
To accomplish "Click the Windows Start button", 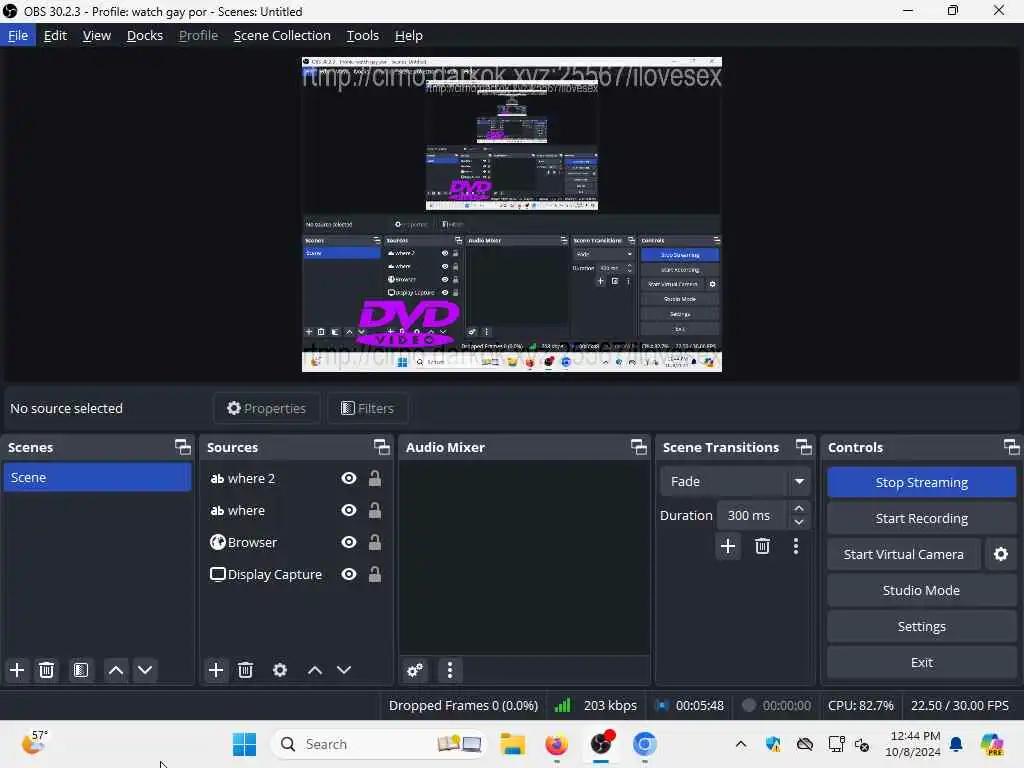I will 244,744.
